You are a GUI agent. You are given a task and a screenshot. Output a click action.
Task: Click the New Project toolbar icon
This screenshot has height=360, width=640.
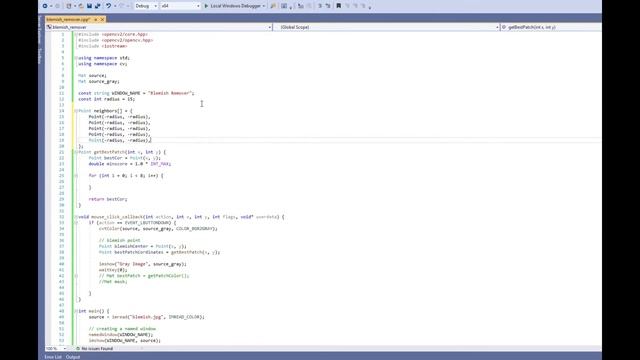[69, 6]
